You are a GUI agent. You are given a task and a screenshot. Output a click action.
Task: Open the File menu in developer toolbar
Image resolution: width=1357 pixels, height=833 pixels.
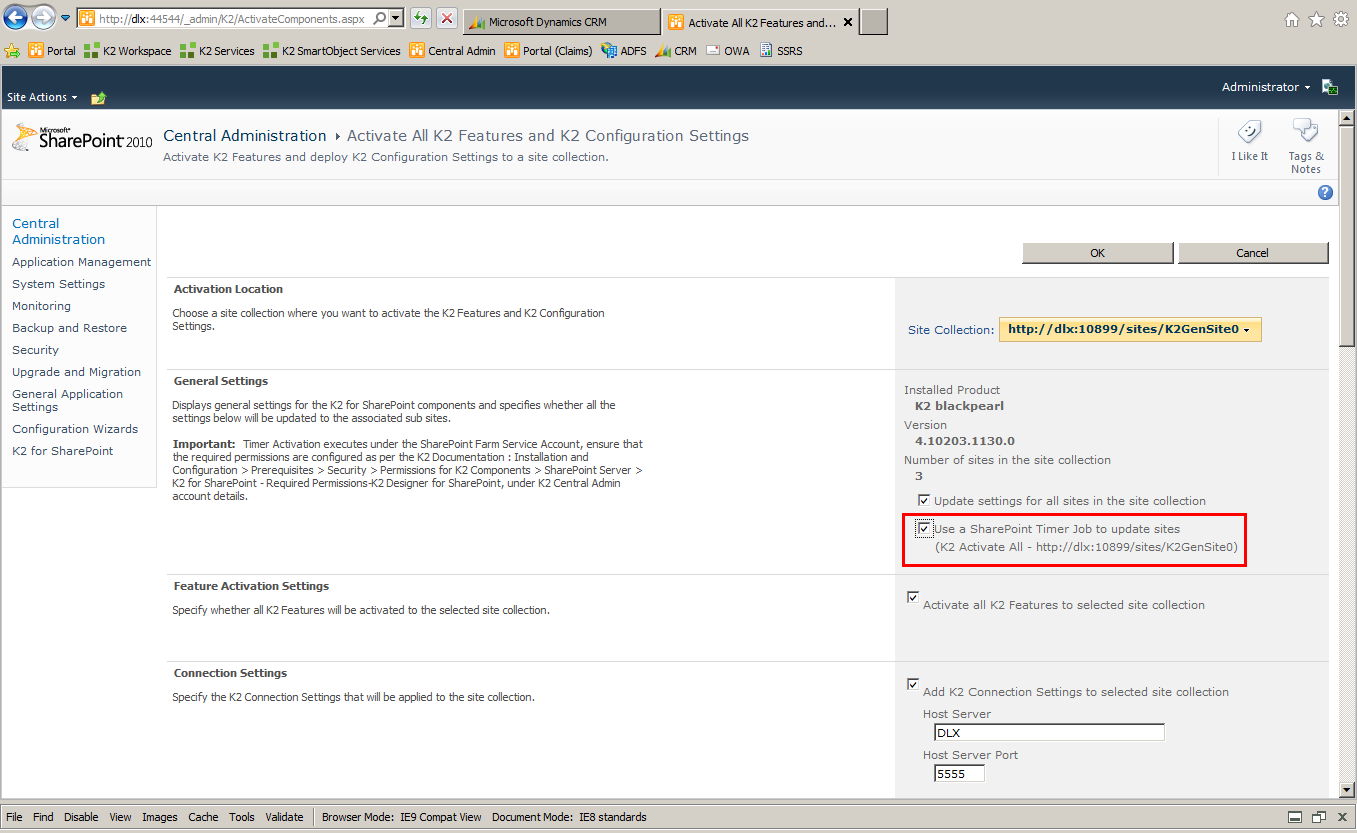click(x=14, y=817)
